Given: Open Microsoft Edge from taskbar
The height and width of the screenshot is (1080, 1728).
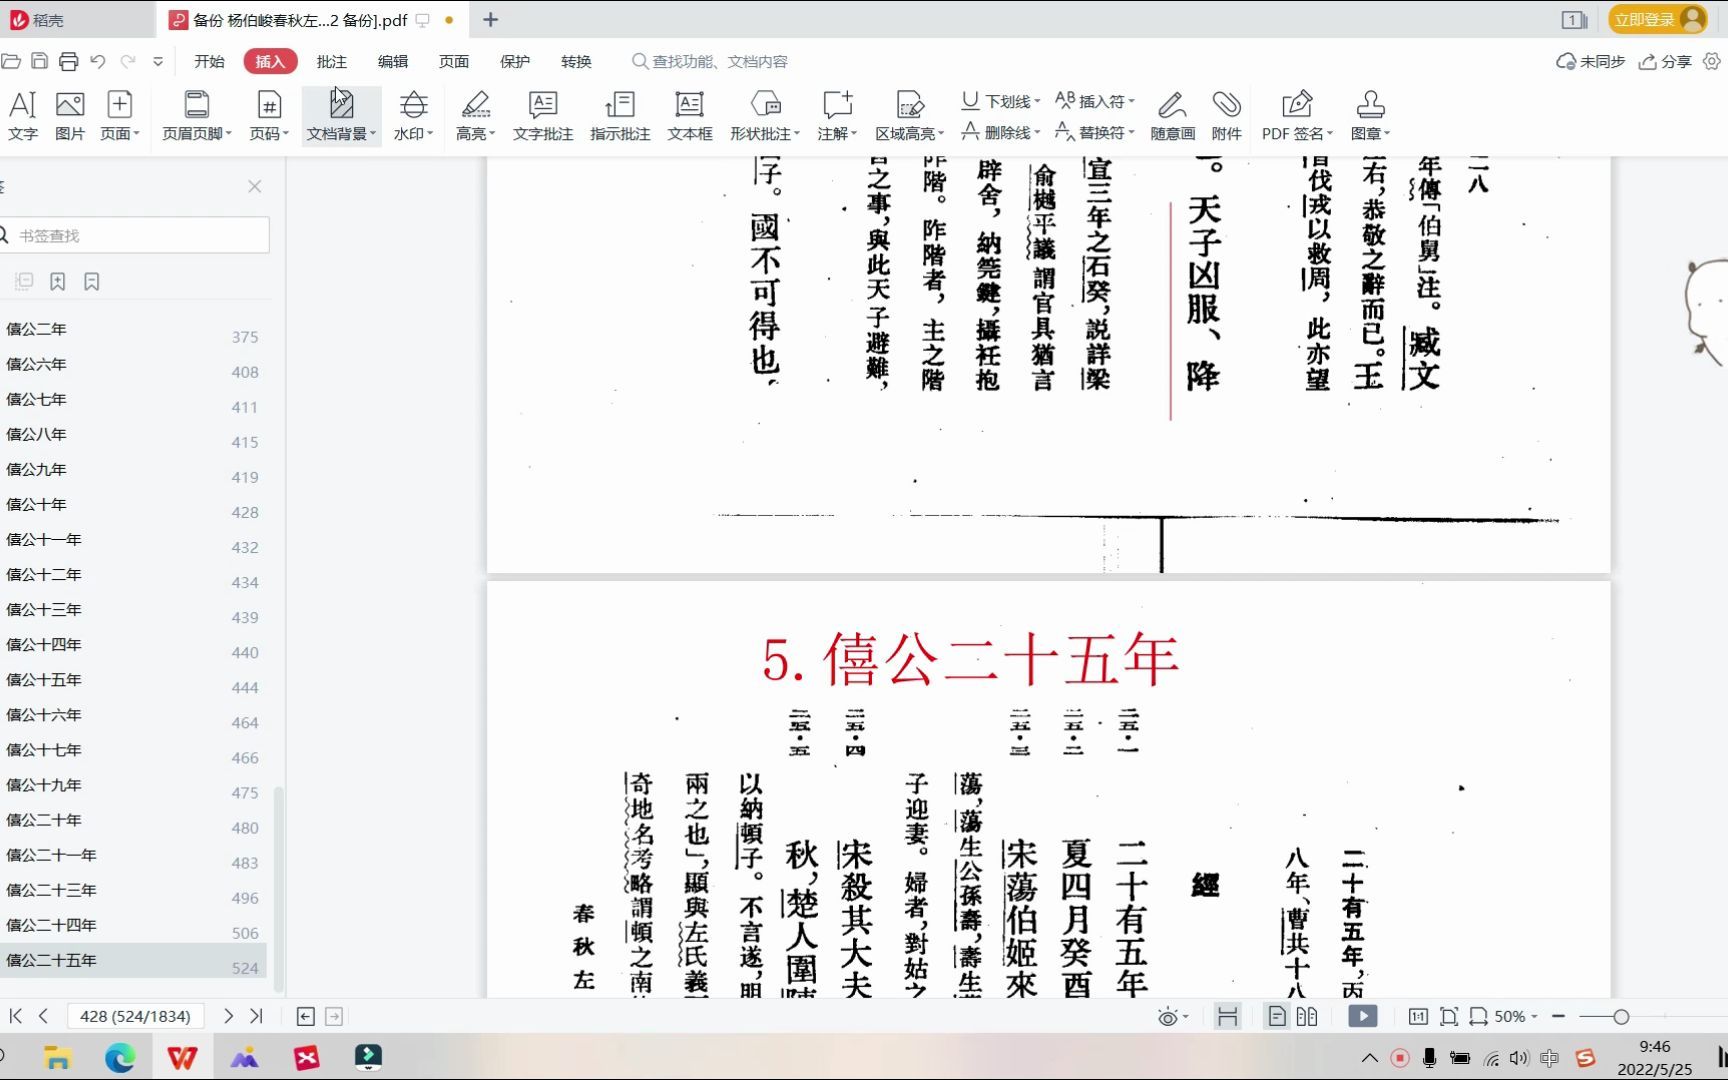Looking at the screenshot, I should 120,1057.
